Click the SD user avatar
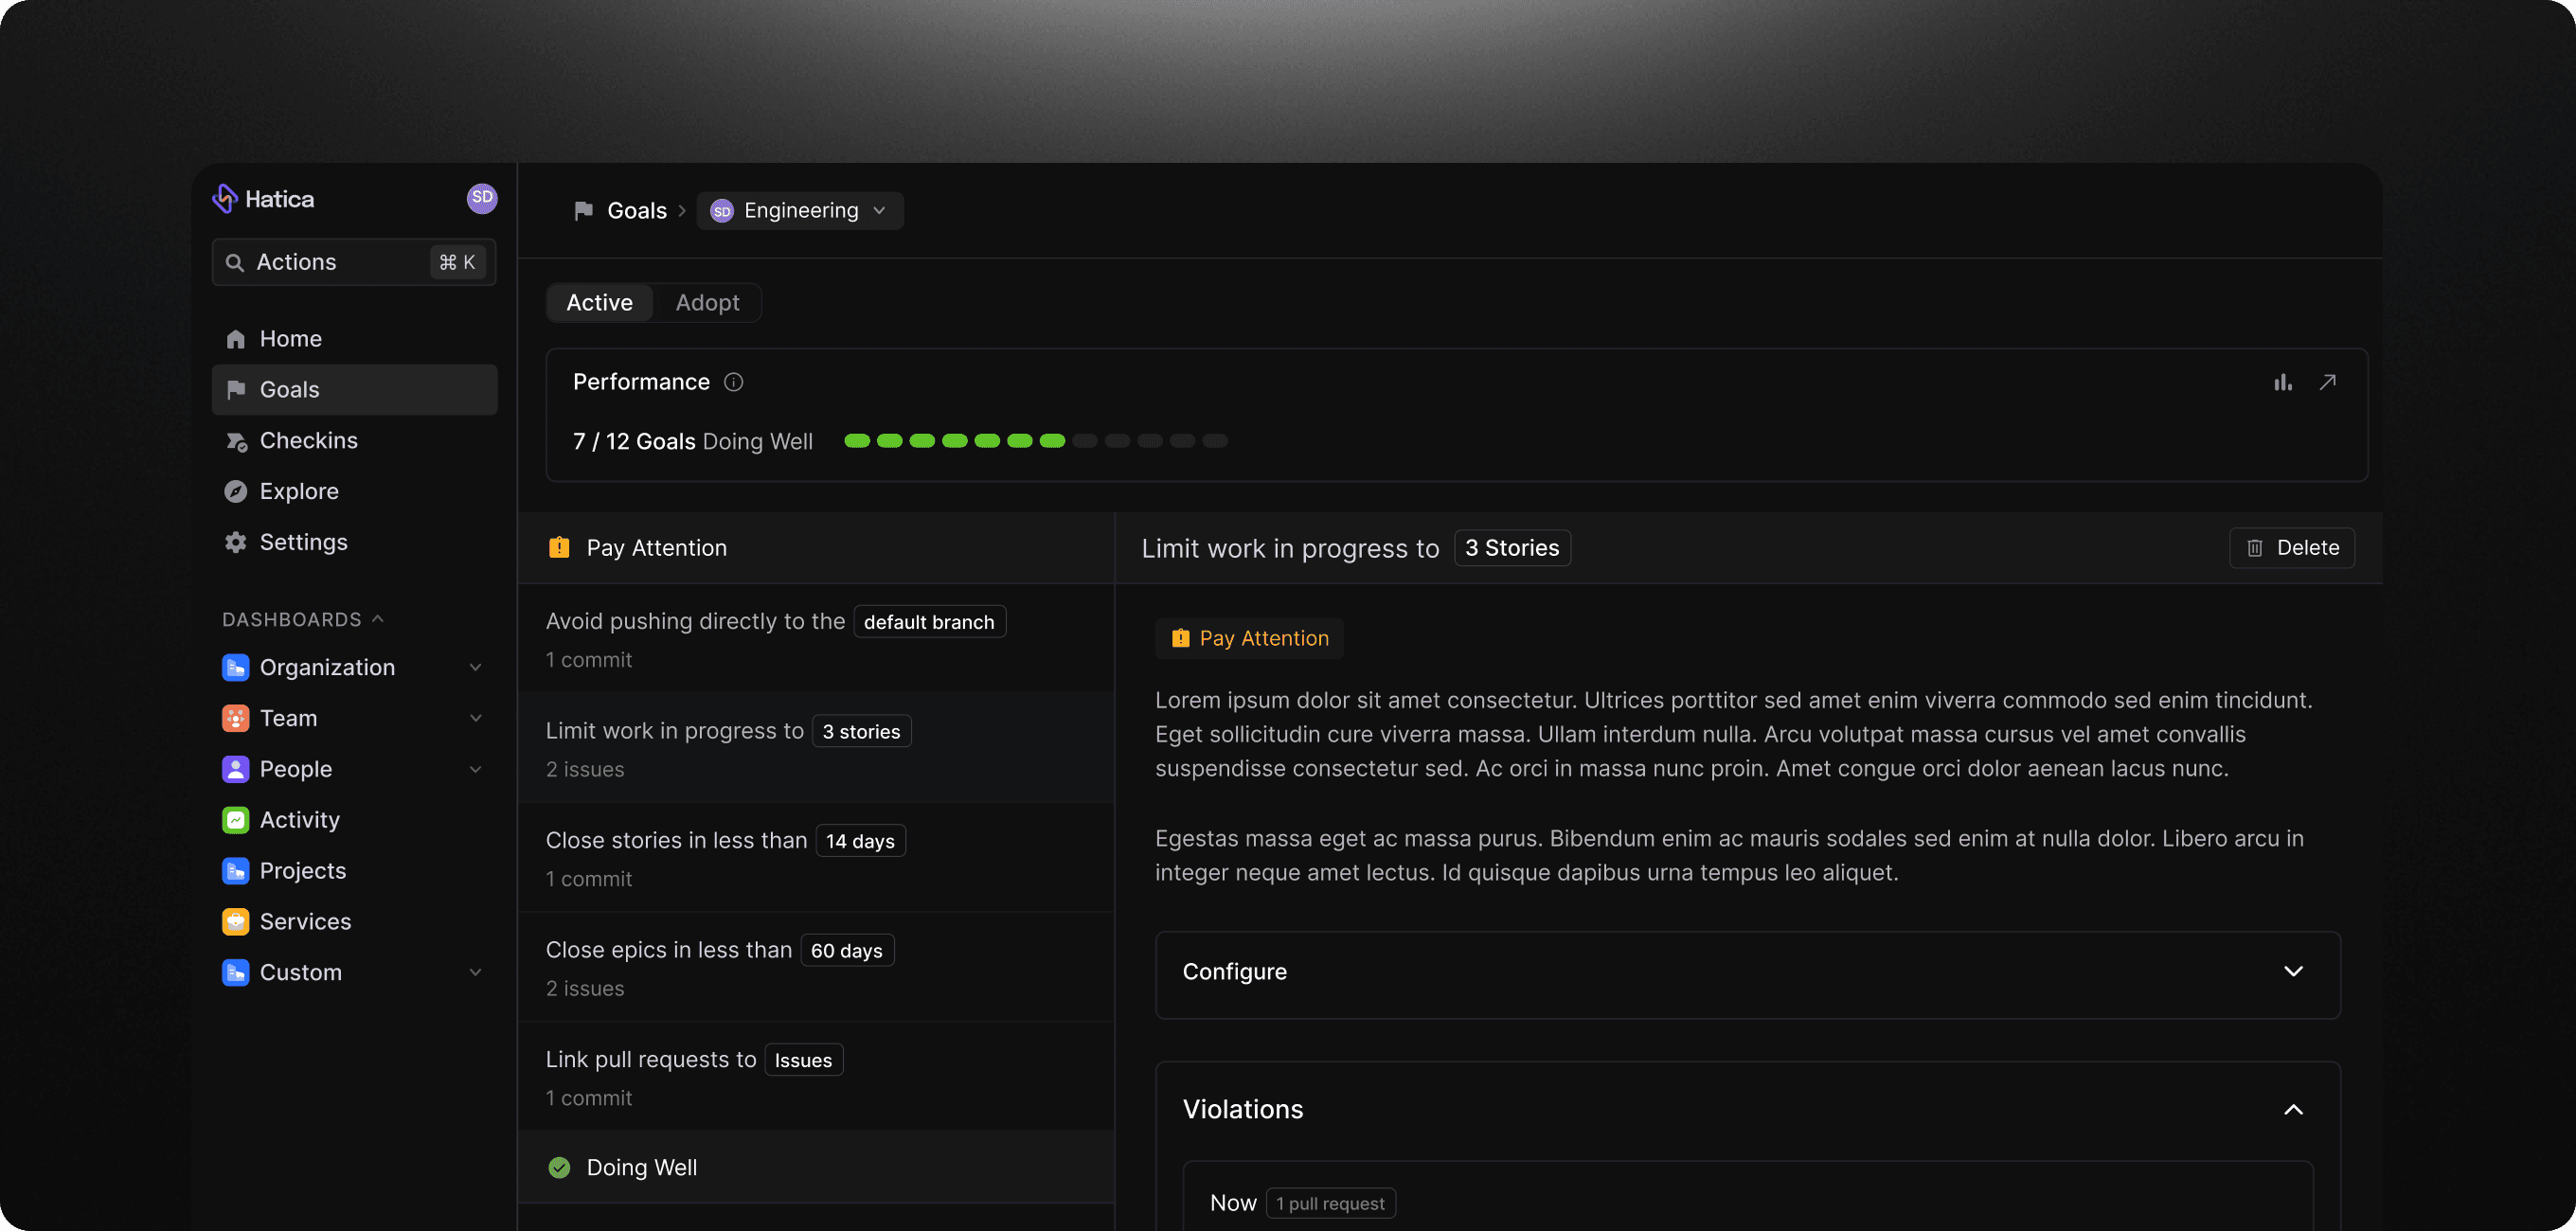2576x1231 pixels. coord(482,198)
